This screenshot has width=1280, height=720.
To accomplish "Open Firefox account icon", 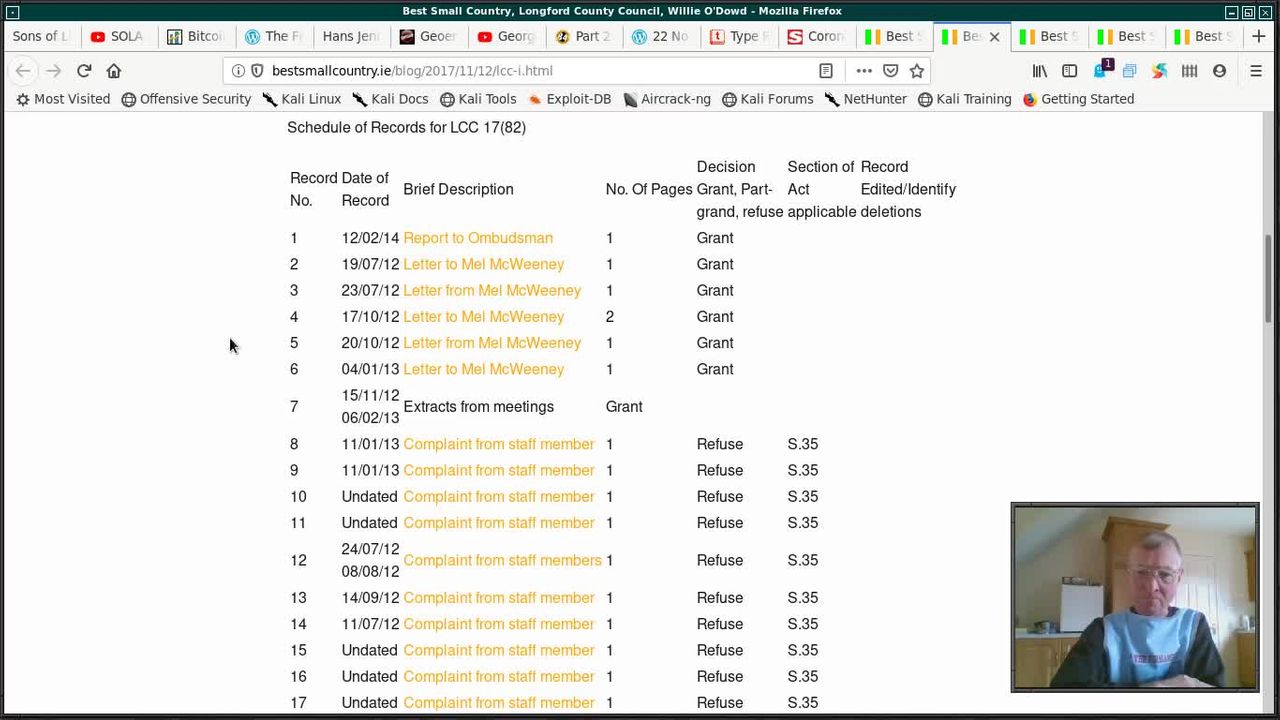I will 1219,71.
